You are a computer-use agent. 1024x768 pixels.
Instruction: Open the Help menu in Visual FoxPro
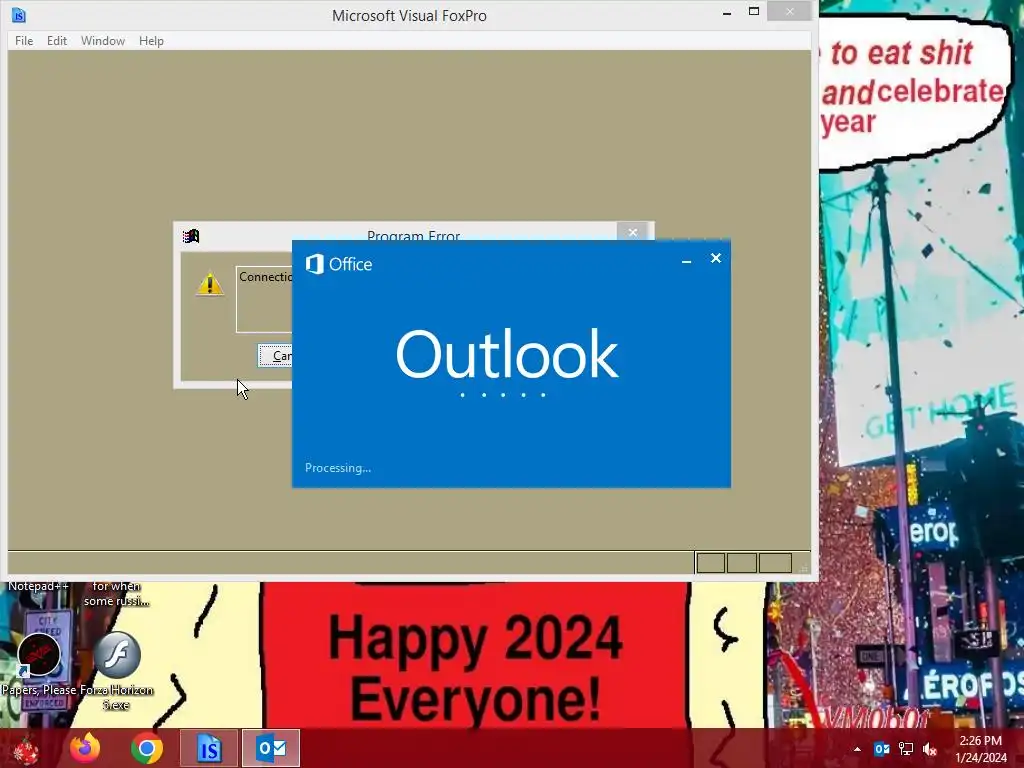tap(151, 40)
